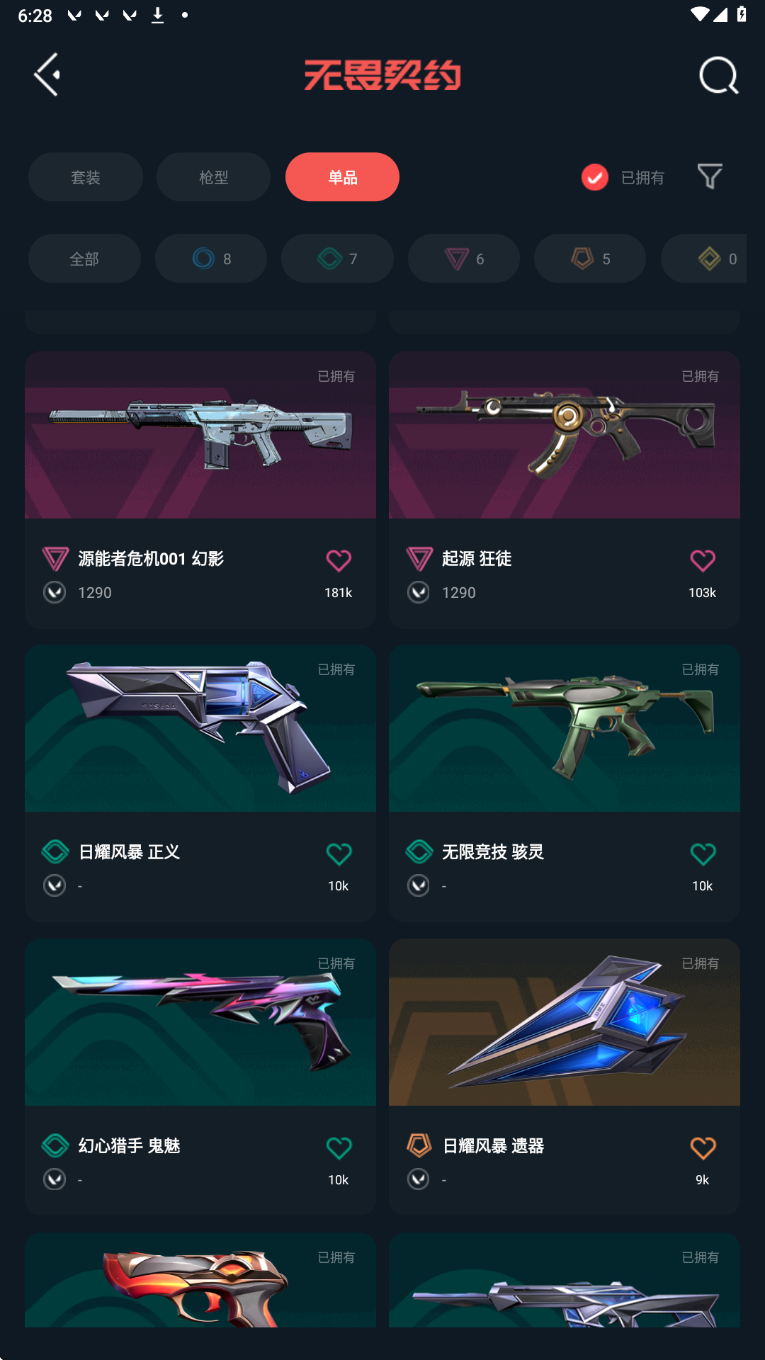This screenshot has width=765, height=1360.
Task: Favorite 起源 狂徒 with heart icon
Action: [x=703, y=560]
